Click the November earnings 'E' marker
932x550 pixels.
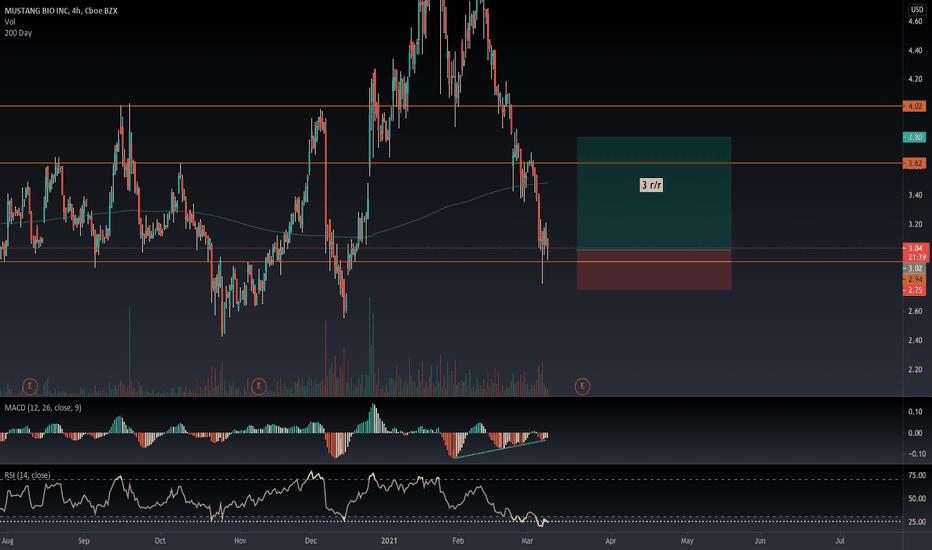coord(258,386)
